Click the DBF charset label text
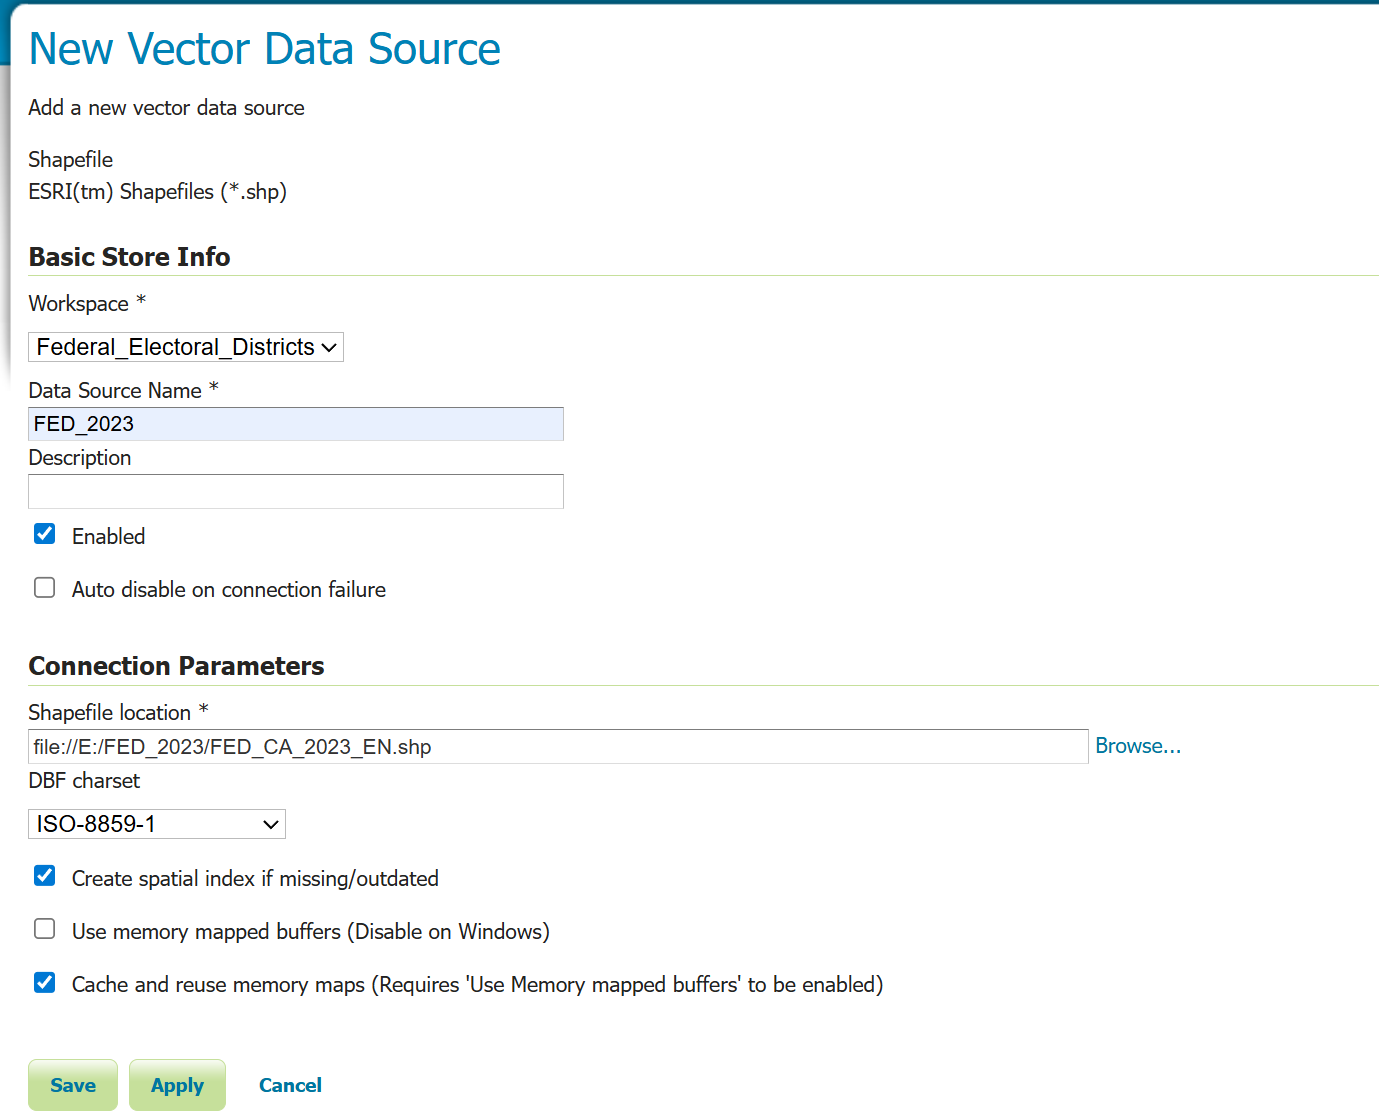 coord(84,781)
